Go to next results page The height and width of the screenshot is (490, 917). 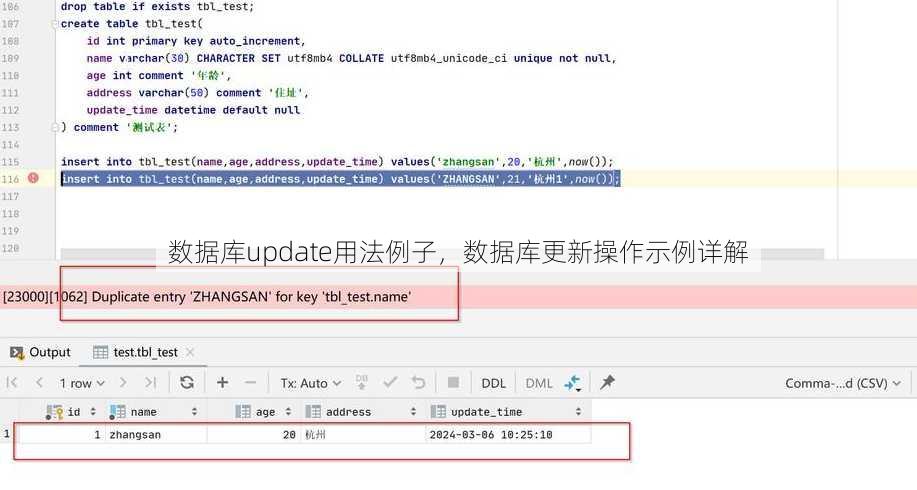(x=123, y=383)
